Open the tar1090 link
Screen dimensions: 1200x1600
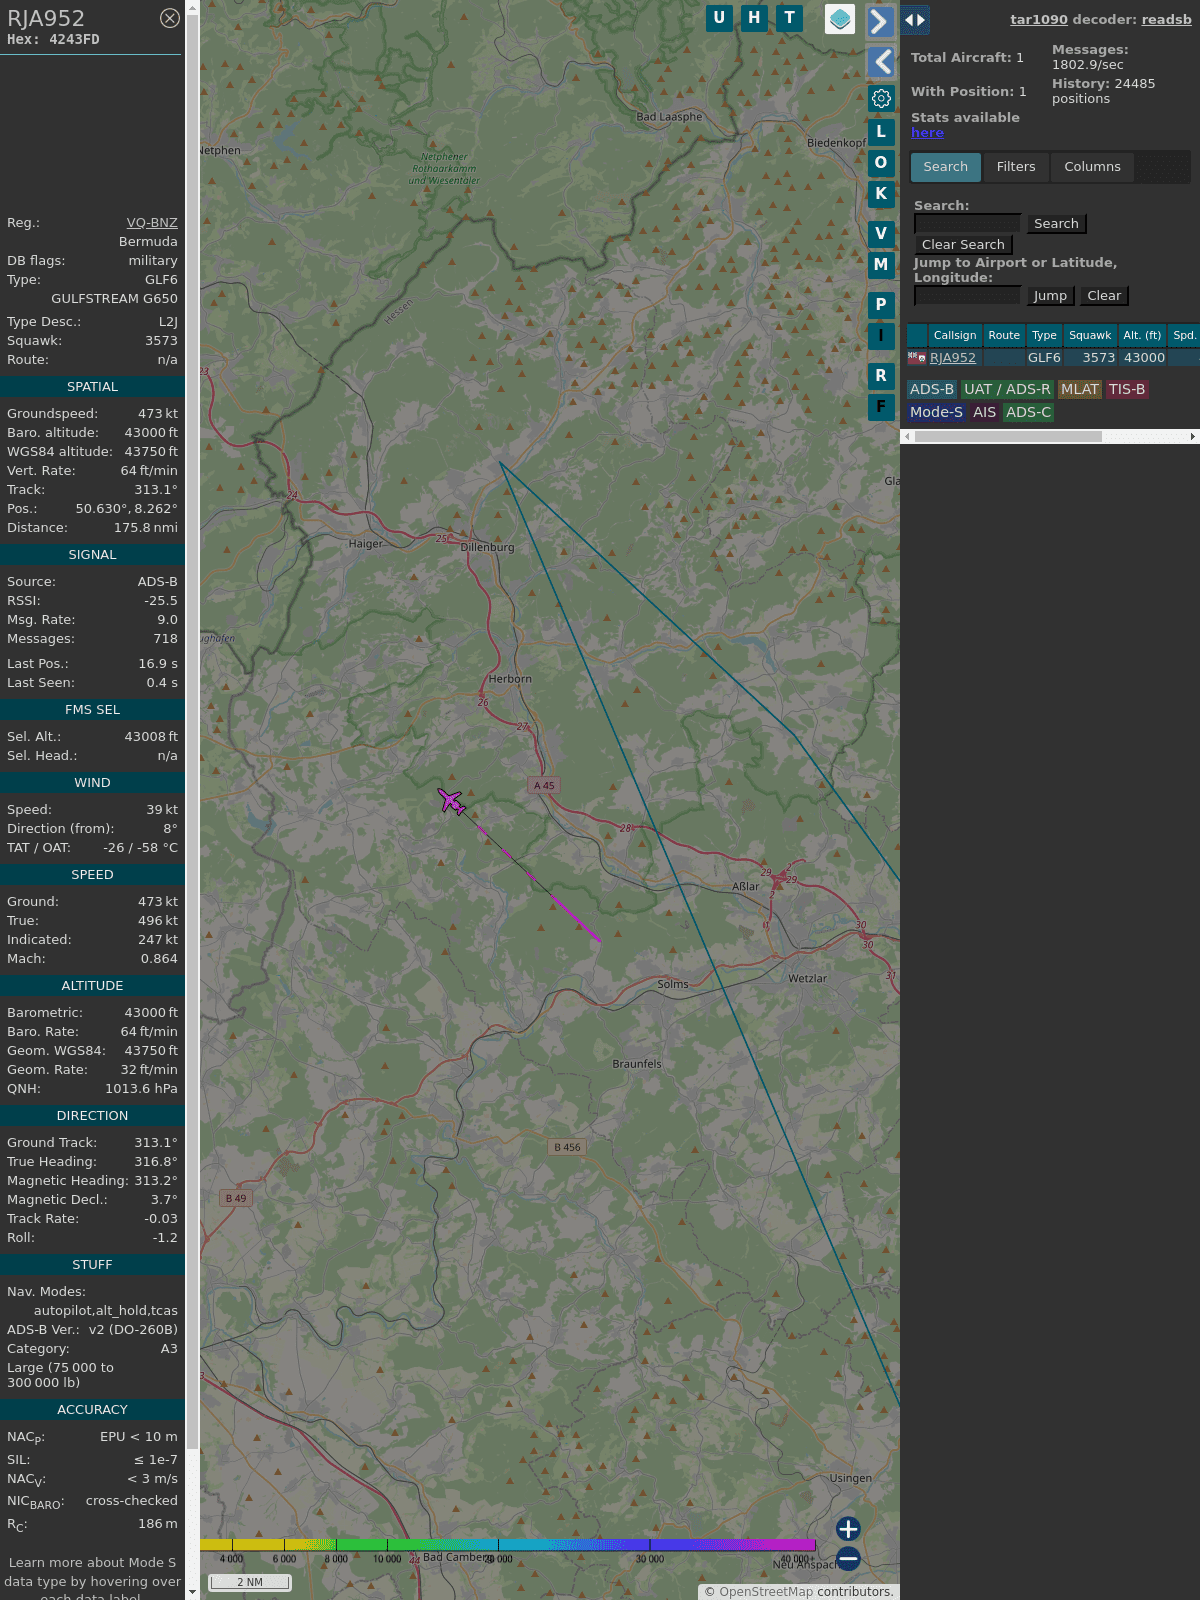click(1038, 19)
